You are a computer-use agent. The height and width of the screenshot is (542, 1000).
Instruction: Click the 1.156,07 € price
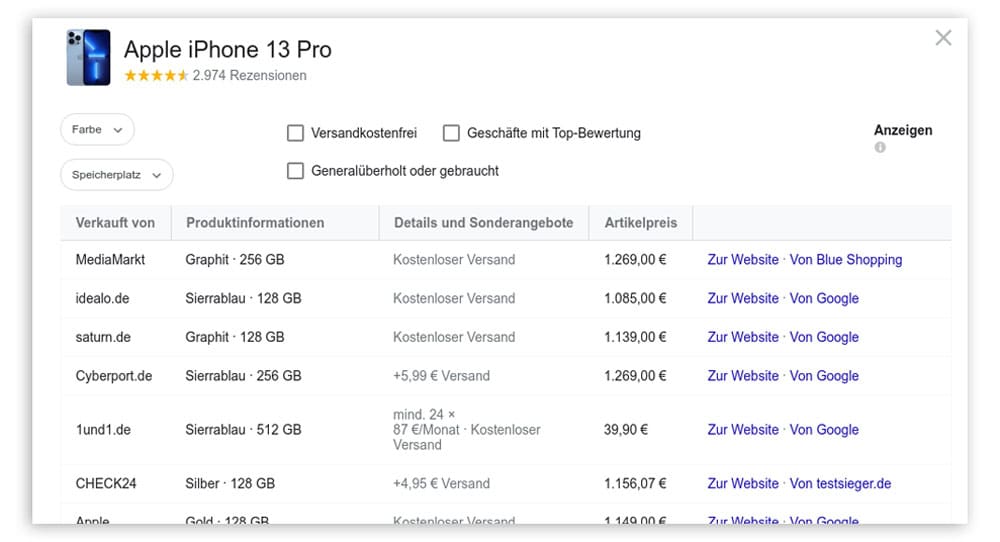point(635,483)
